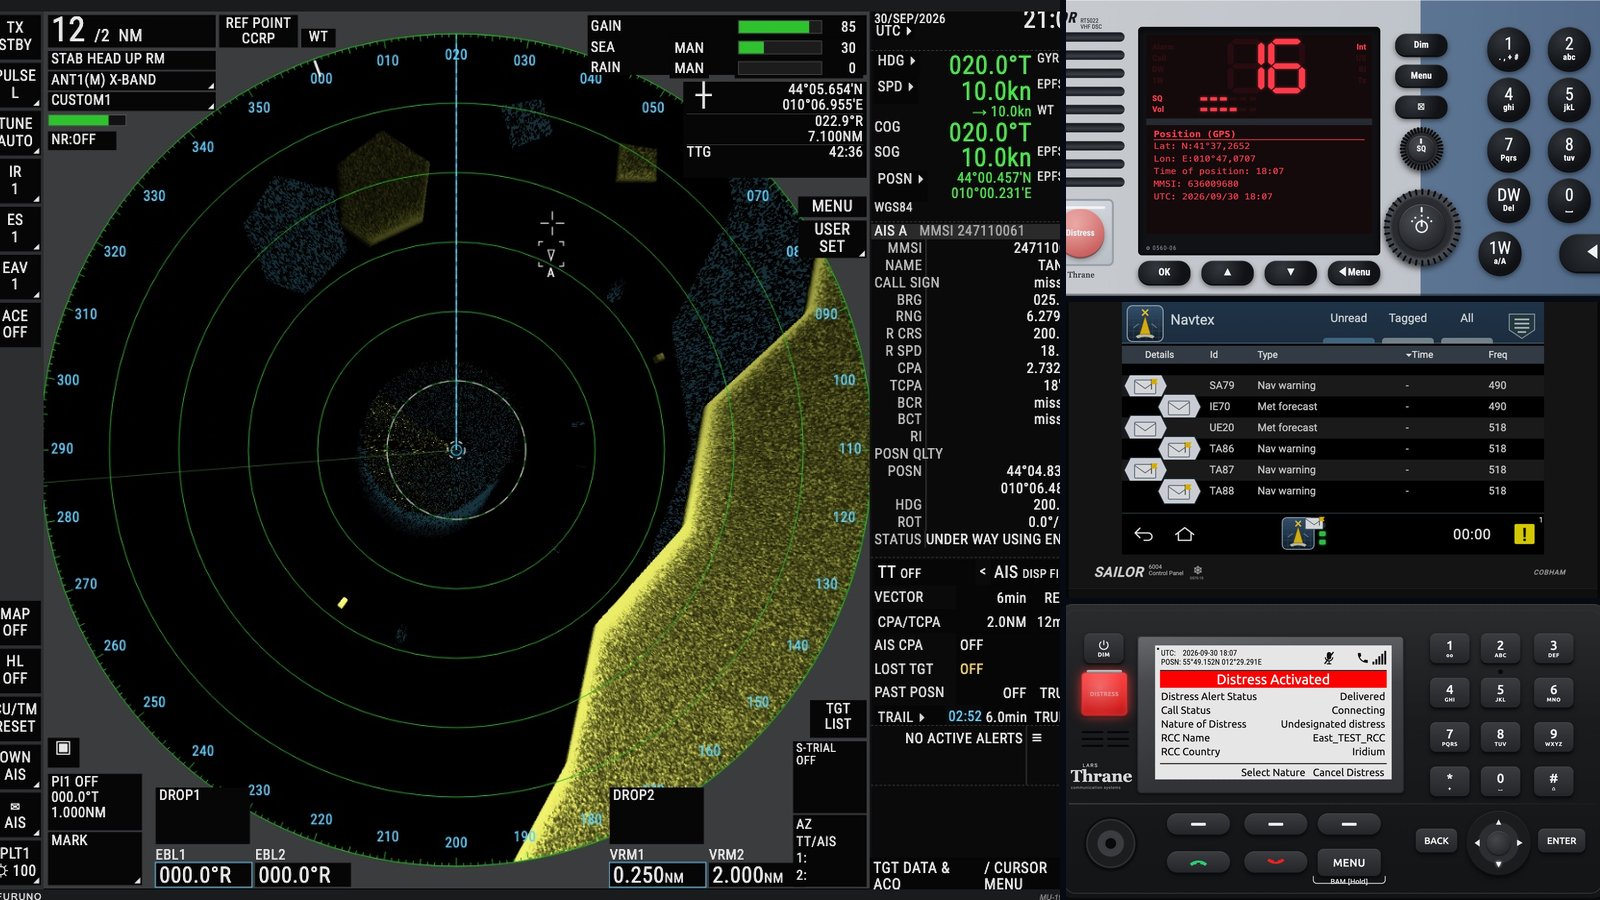Expand the SPD source arrow
This screenshot has height=900, width=1600.
click(910, 87)
